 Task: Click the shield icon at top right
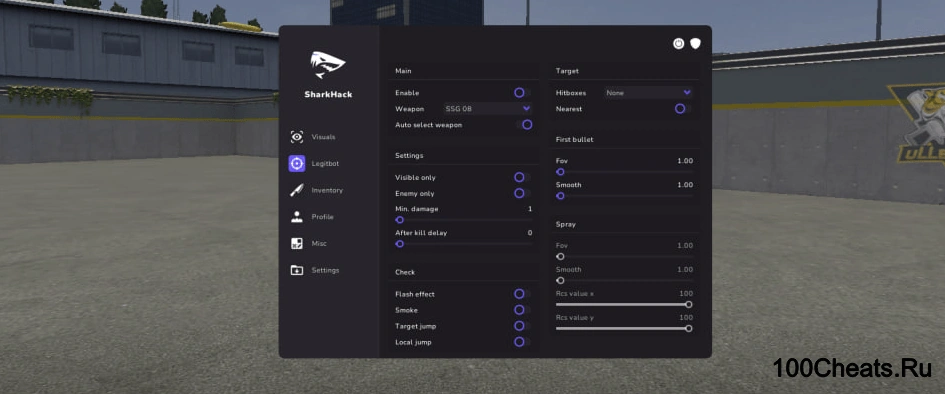(695, 43)
